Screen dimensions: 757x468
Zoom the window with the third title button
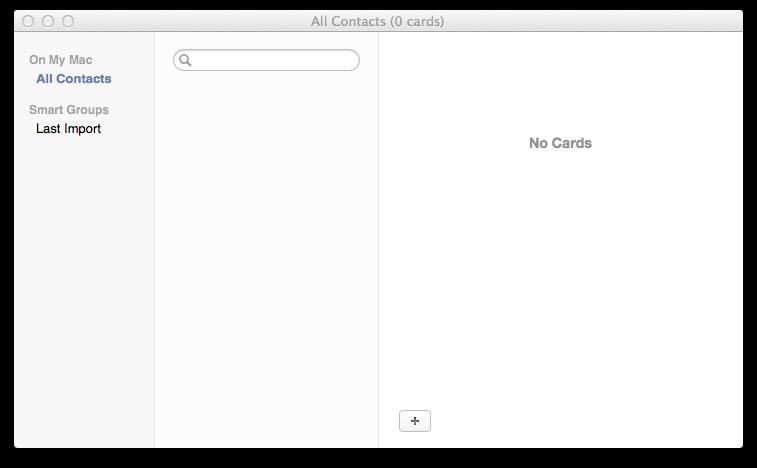(x=68, y=21)
